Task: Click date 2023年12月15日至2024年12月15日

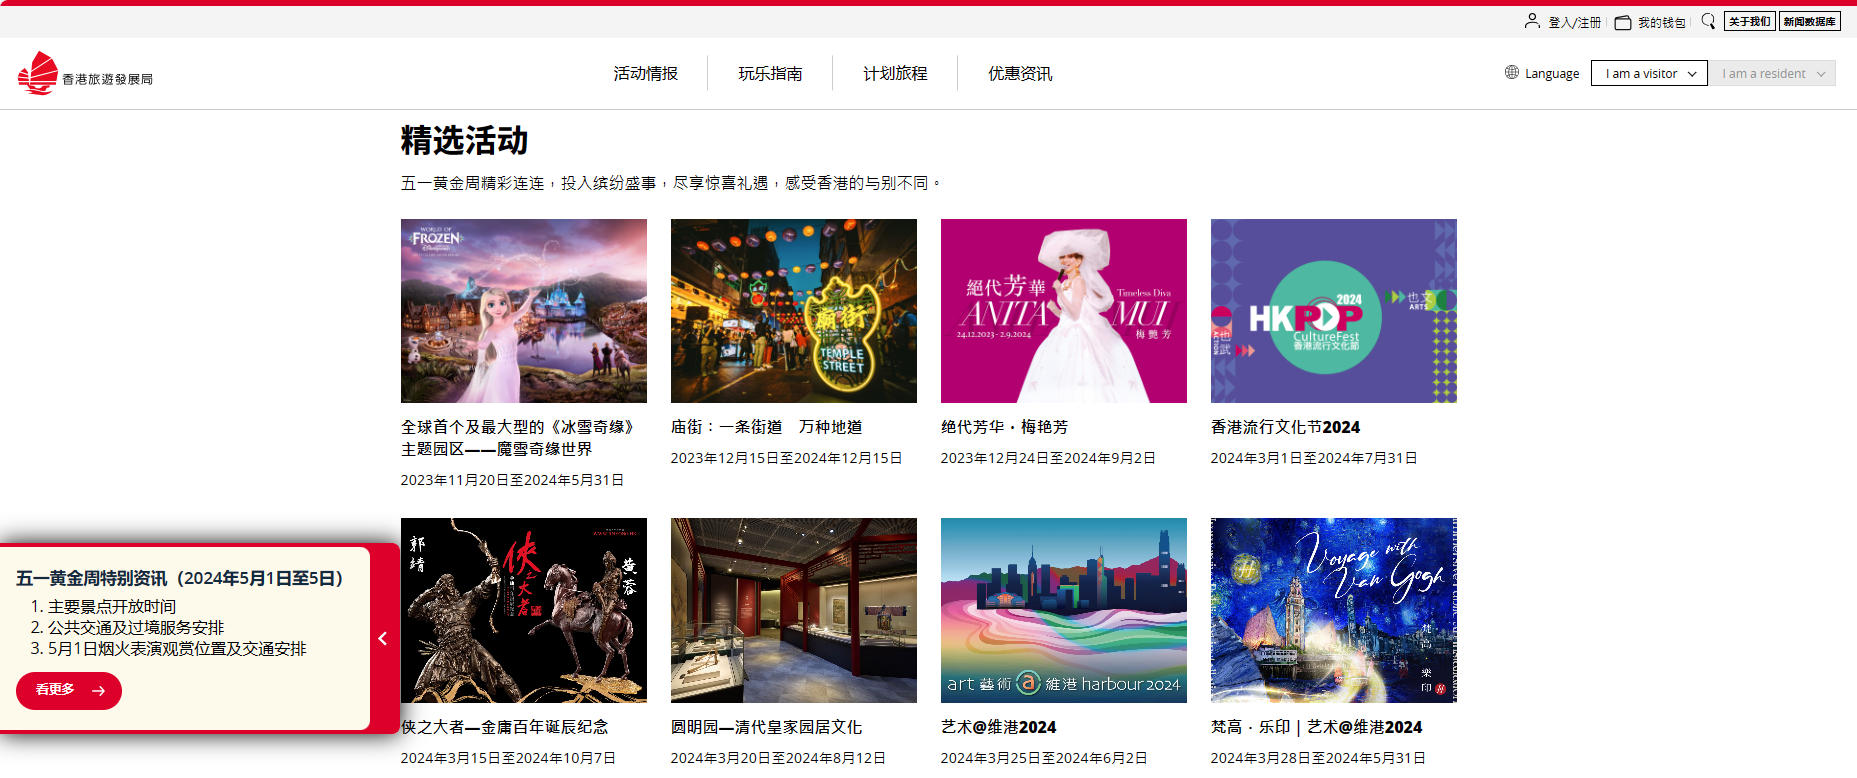Action: pyautogui.click(x=787, y=458)
